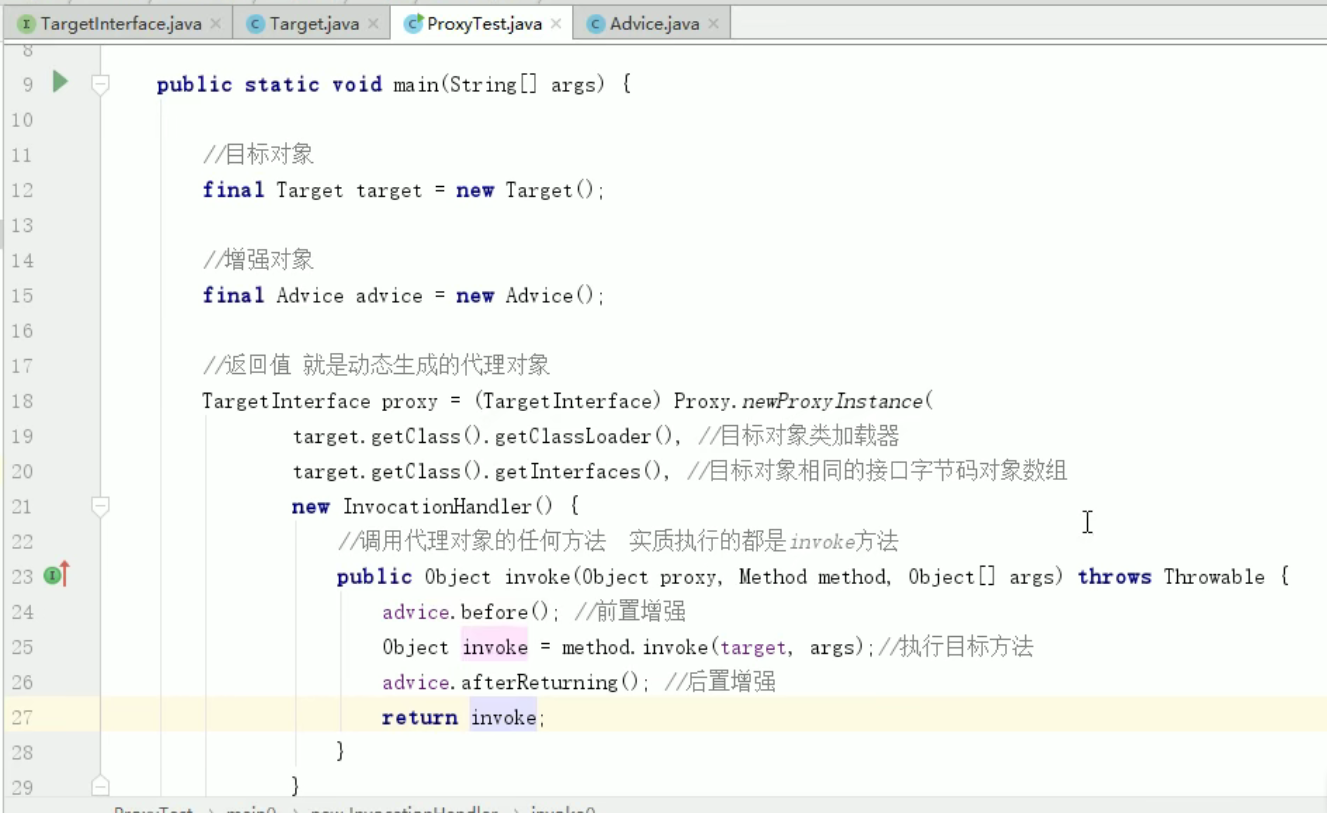
Task: Click String[] in the main signature
Action: point(494,84)
